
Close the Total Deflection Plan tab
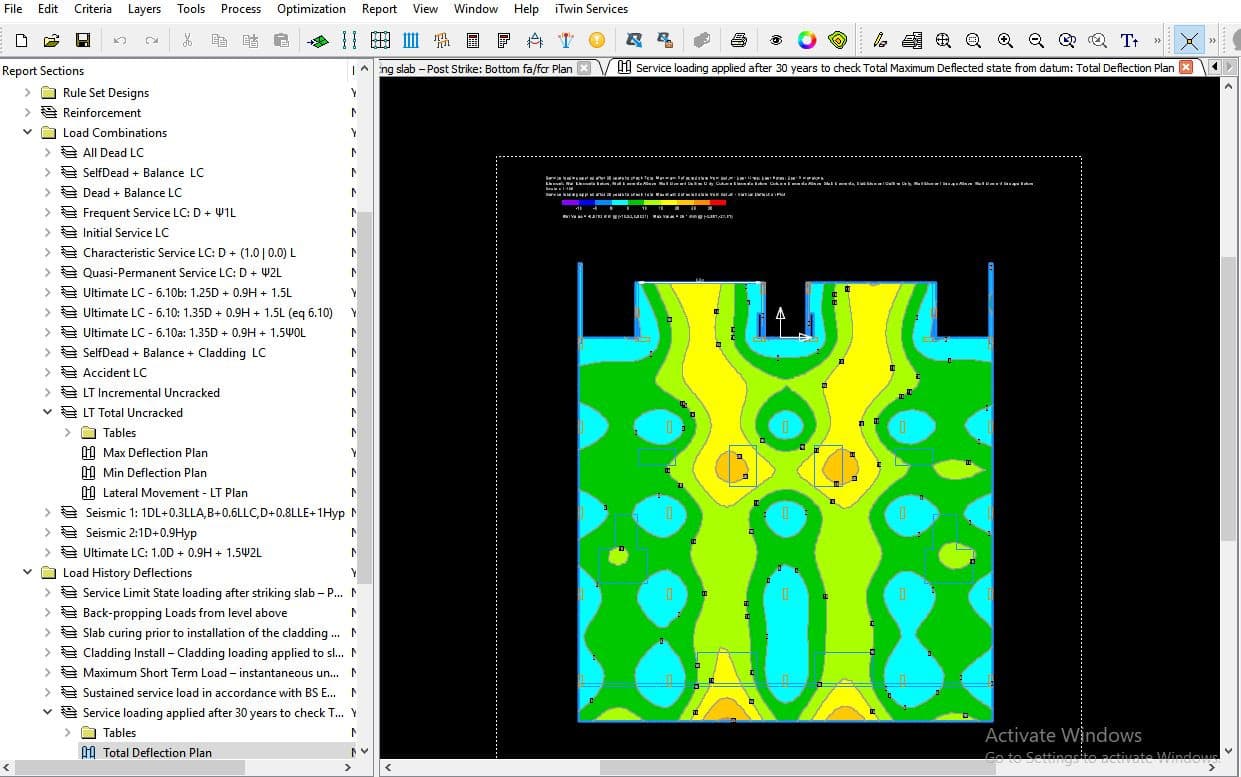pos(1186,67)
